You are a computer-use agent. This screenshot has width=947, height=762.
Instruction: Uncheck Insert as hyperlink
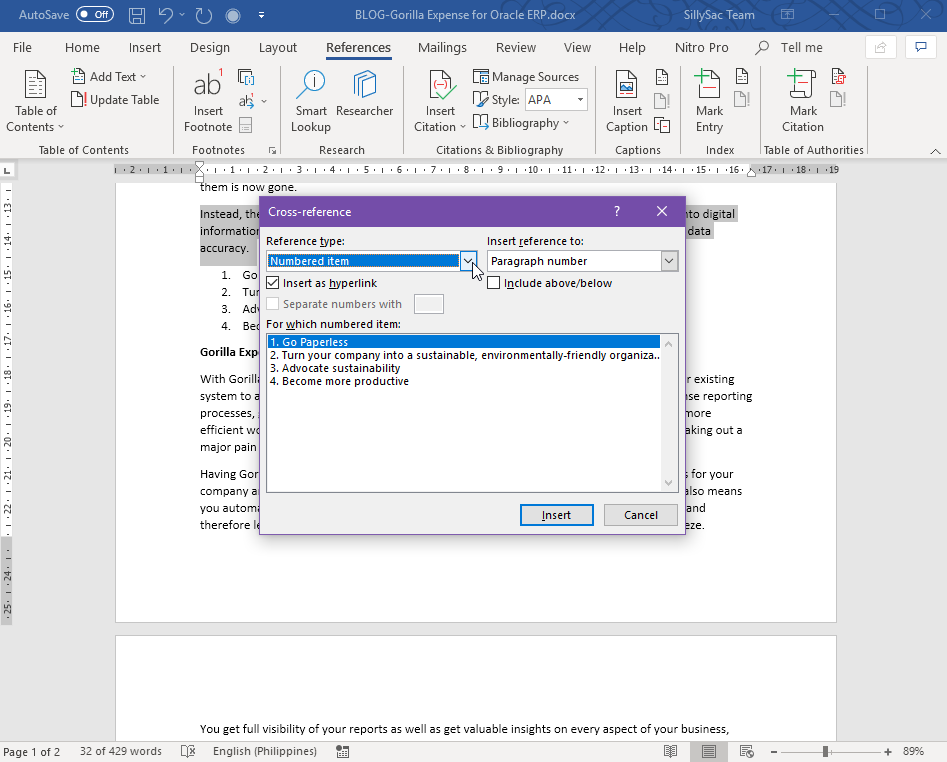274,283
